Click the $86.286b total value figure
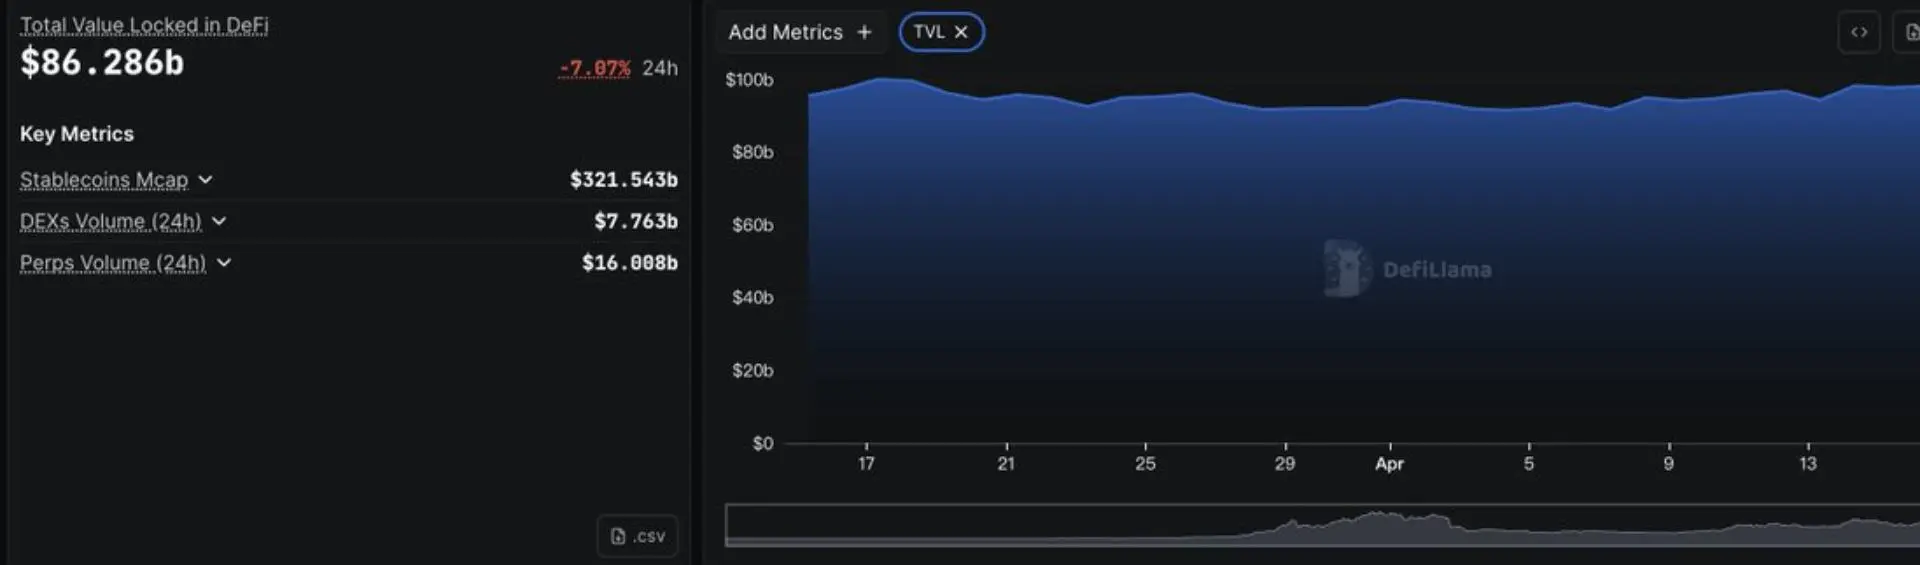Image resolution: width=1920 pixels, height=565 pixels. pyautogui.click(x=102, y=63)
